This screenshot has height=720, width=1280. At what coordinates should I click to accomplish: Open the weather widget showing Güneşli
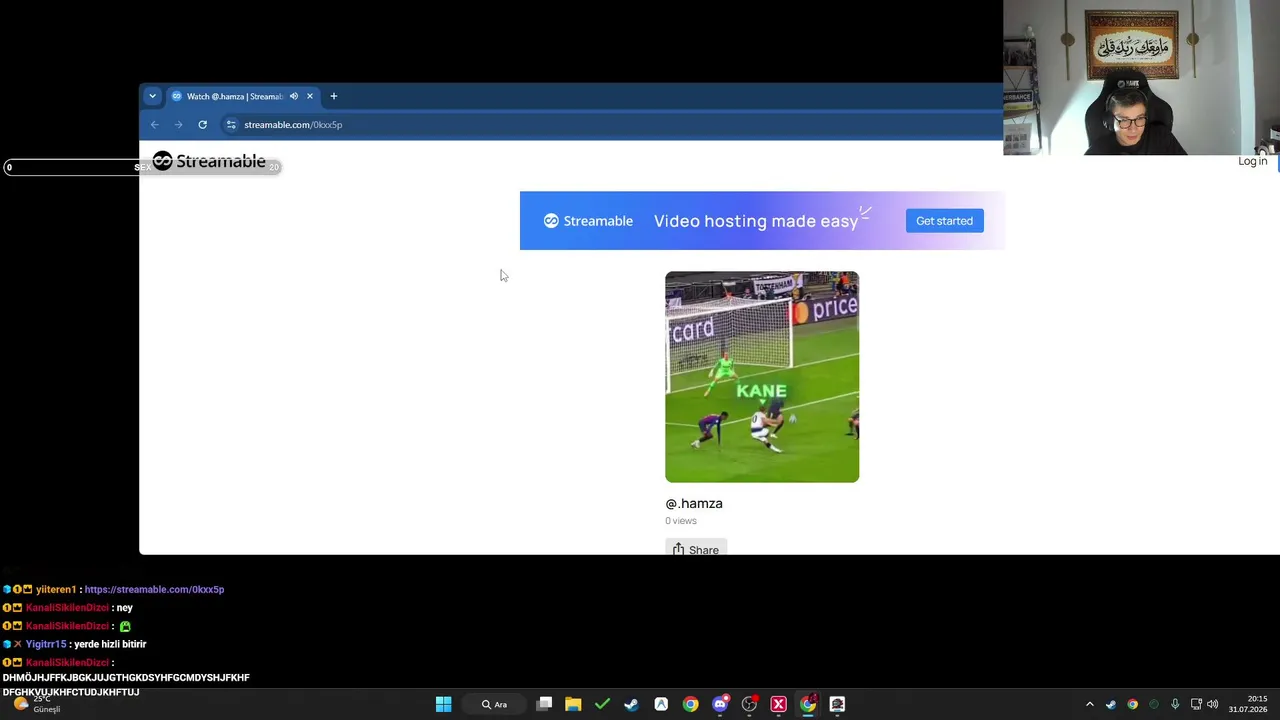38,704
